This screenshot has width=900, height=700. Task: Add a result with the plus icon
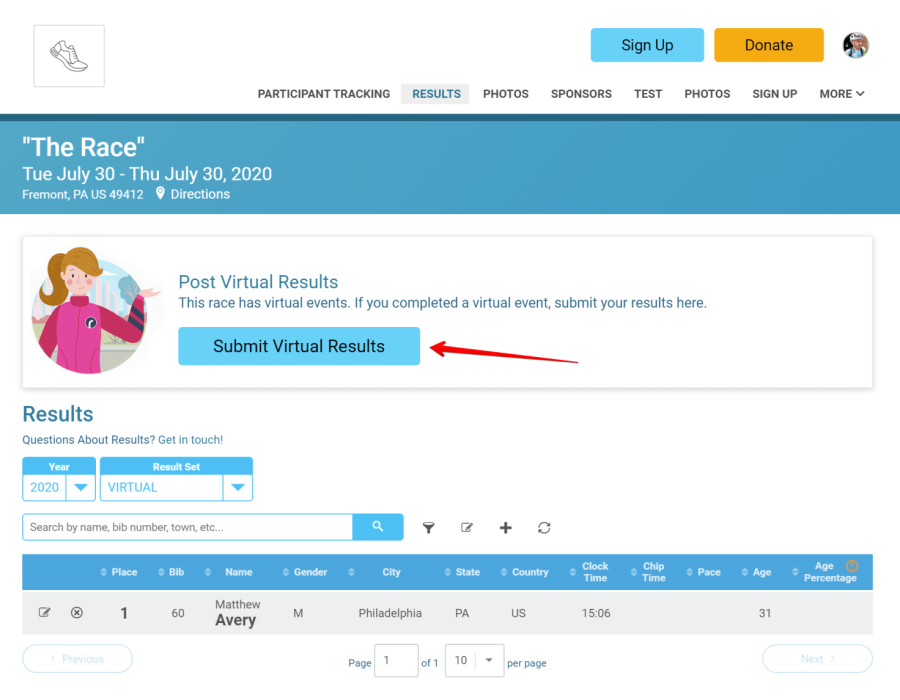tap(506, 528)
